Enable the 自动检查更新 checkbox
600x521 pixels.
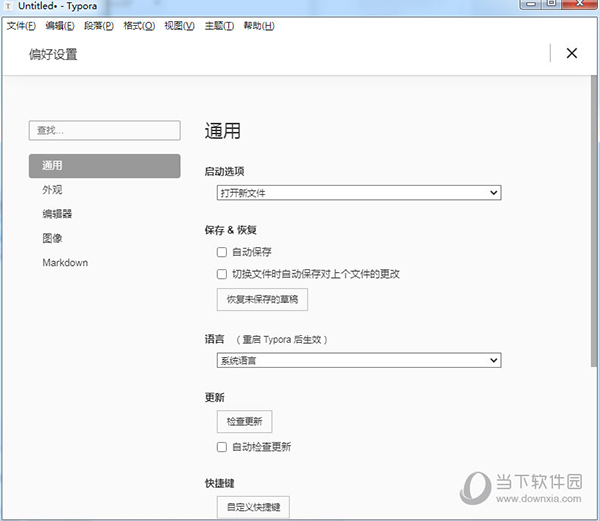(x=222, y=447)
